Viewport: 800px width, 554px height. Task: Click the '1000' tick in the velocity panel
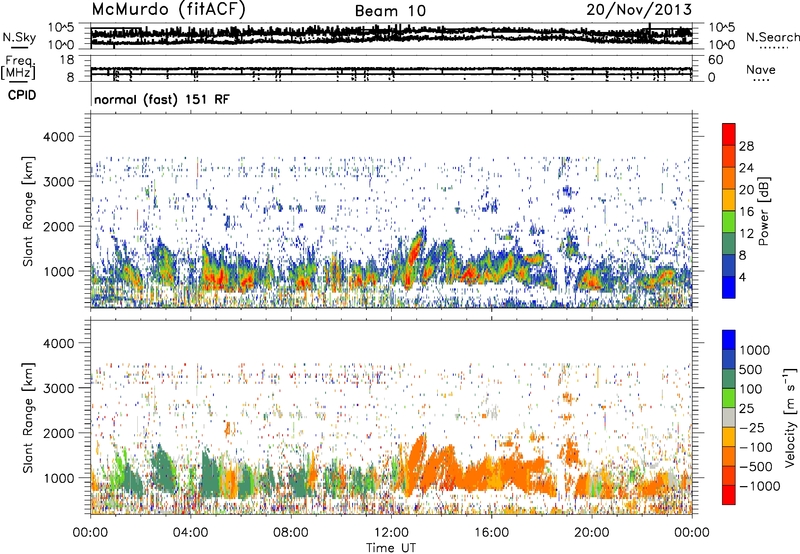tap(58, 478)
